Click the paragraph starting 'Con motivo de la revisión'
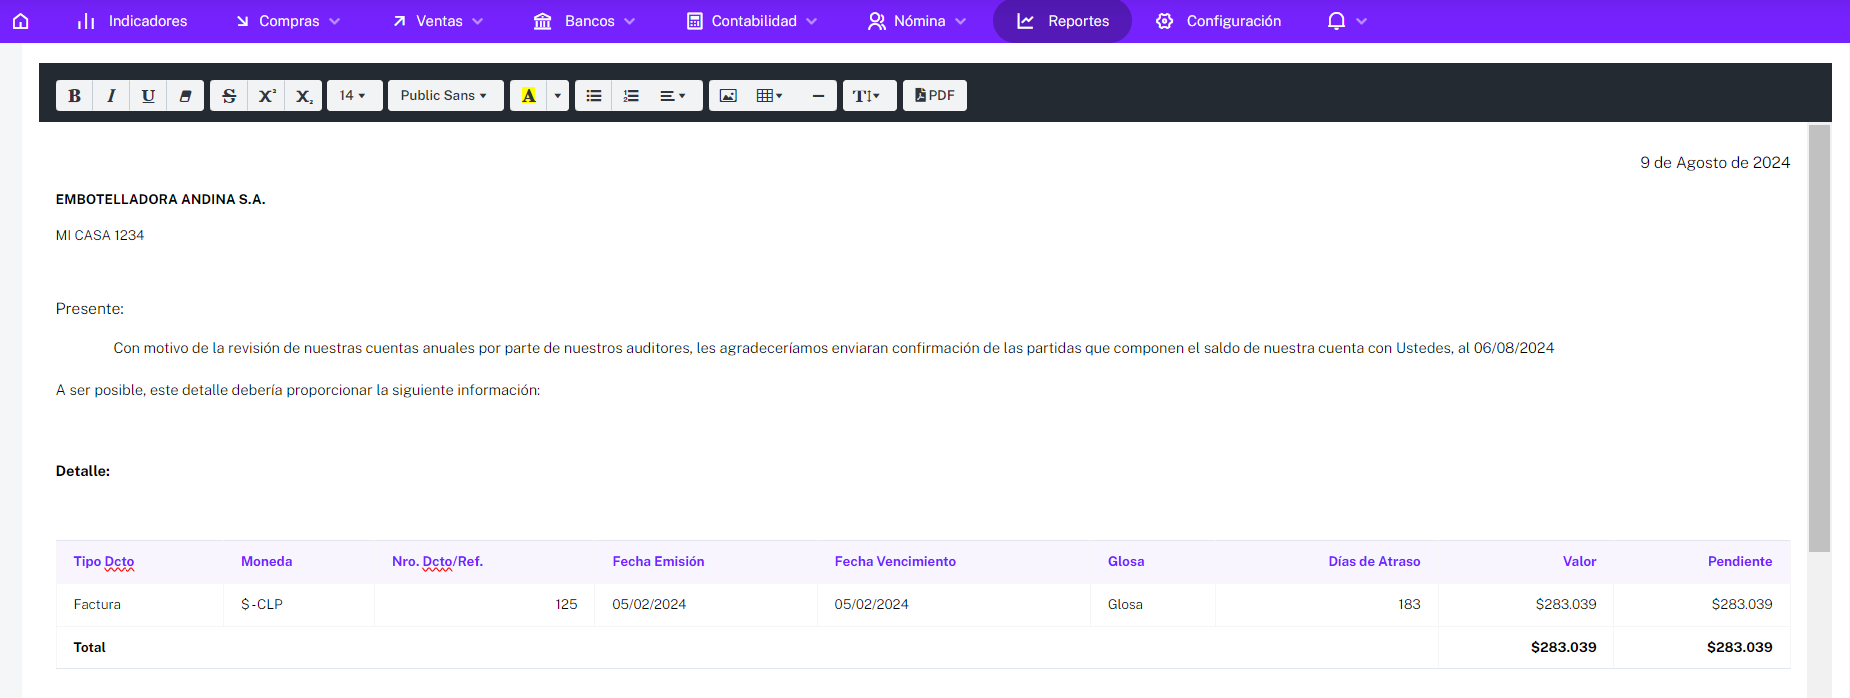1850x698 pixels. click(833, 348)
